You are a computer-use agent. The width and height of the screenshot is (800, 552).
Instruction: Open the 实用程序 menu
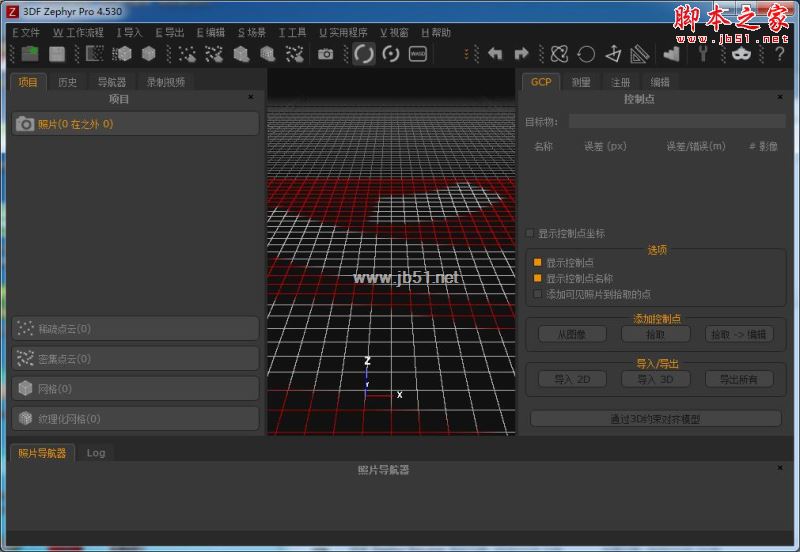coord(343,33)
